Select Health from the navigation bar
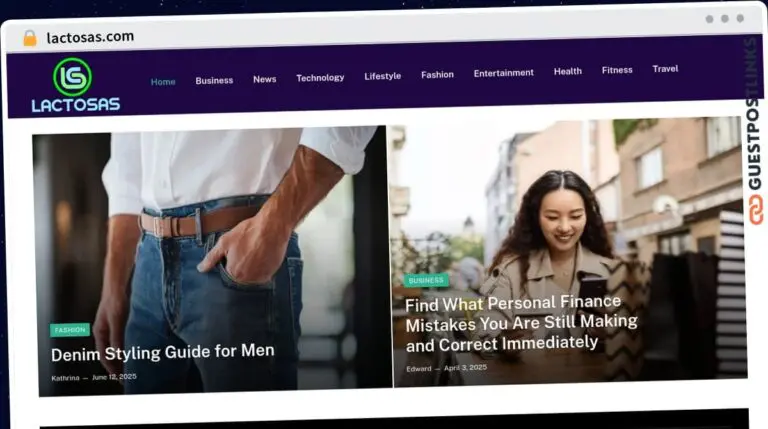The image size is (768, 429). [x=567, y=72]
